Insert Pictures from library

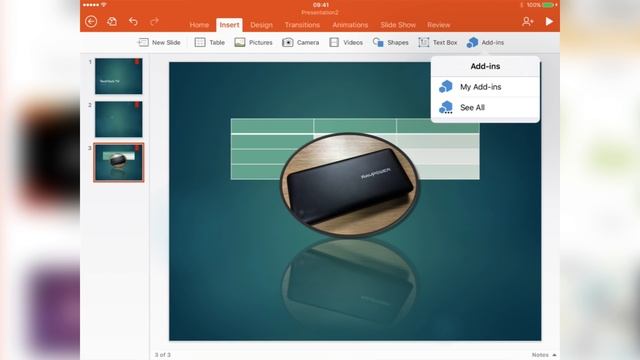pyautogui.click(x=253, y=42)
